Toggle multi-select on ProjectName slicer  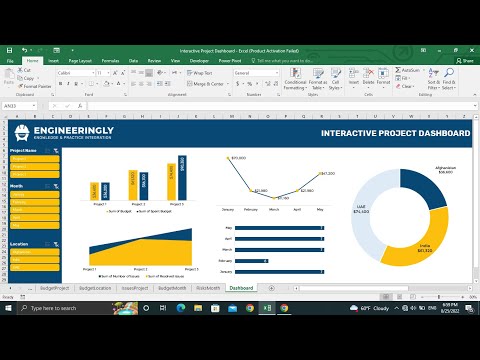[48, 151]
